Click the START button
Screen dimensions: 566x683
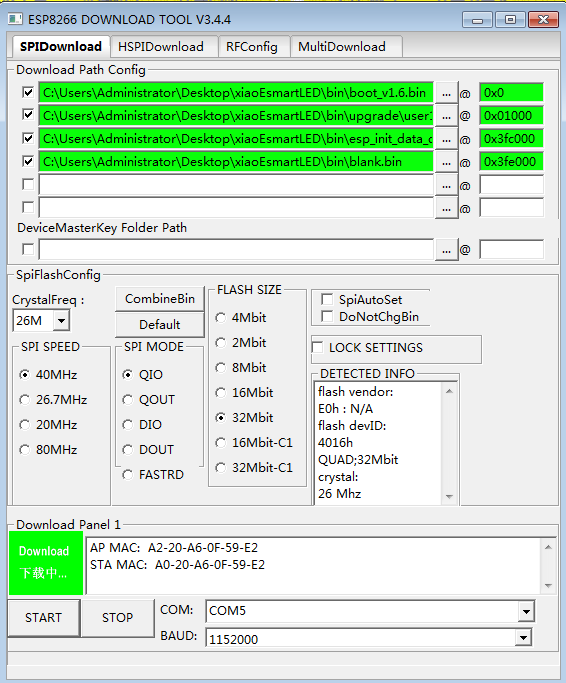44,618
